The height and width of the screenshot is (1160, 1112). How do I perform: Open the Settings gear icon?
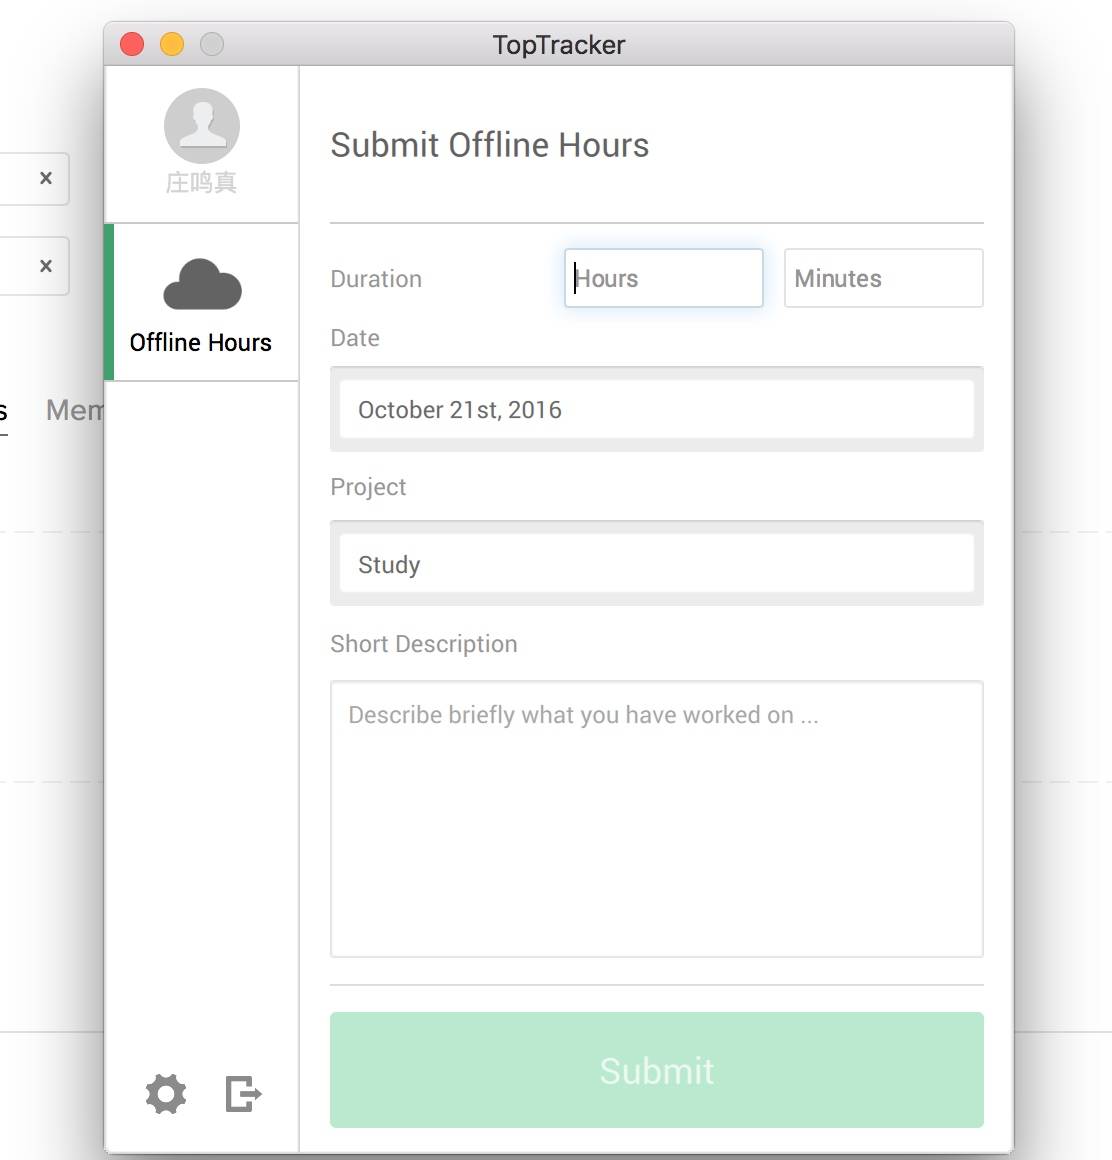tap(166, 1093)
